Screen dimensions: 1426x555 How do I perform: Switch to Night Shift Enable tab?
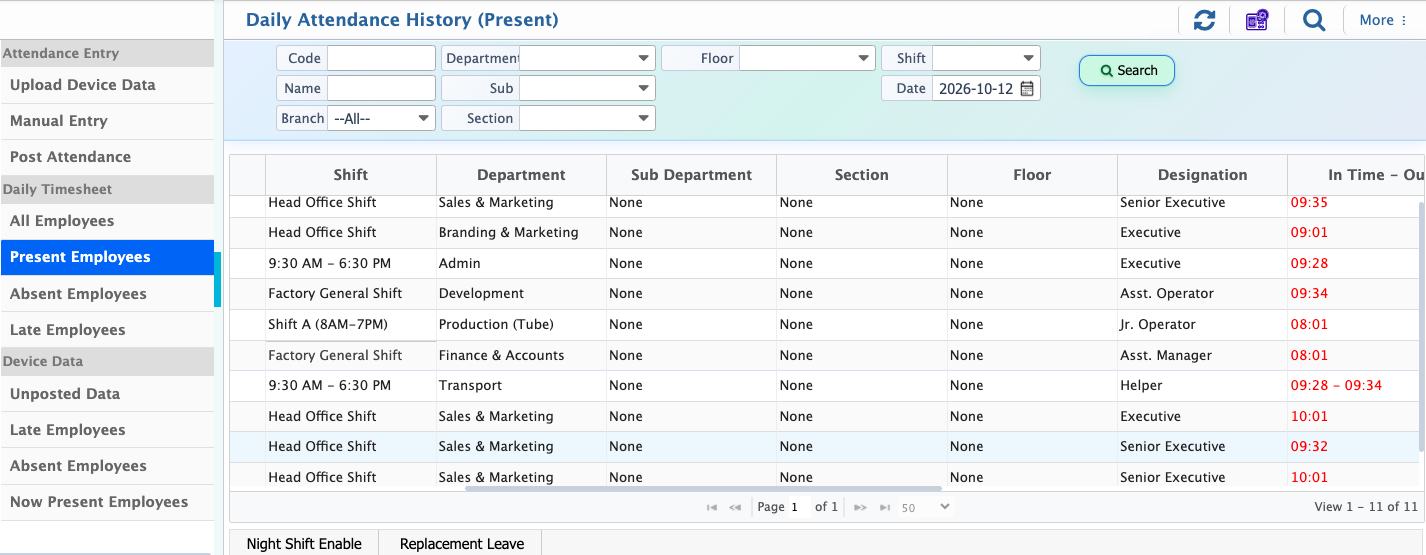click(304, 544)
